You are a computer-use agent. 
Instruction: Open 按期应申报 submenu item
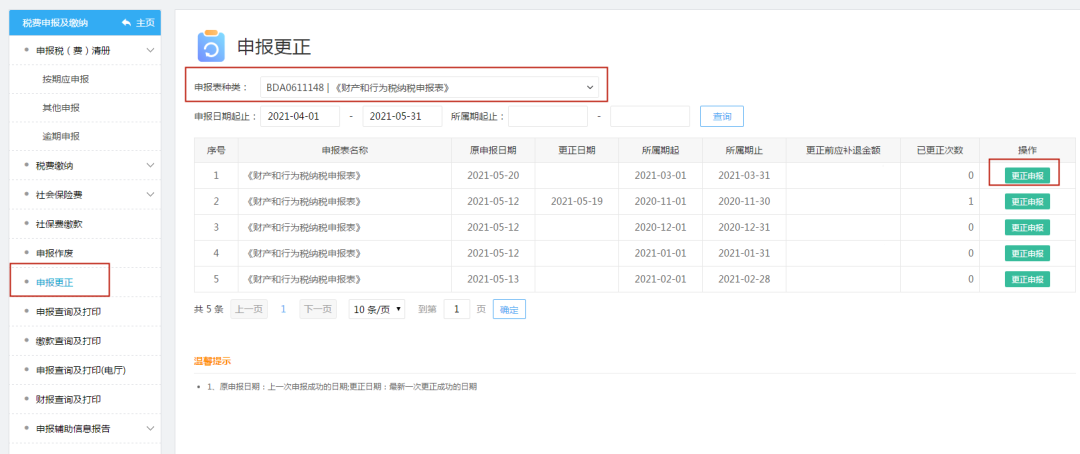[x=65, y=79]
